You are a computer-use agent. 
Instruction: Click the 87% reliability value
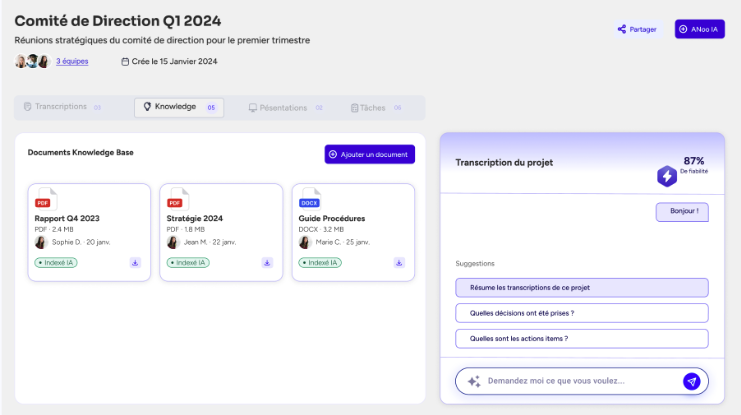[x=694, y=161]
